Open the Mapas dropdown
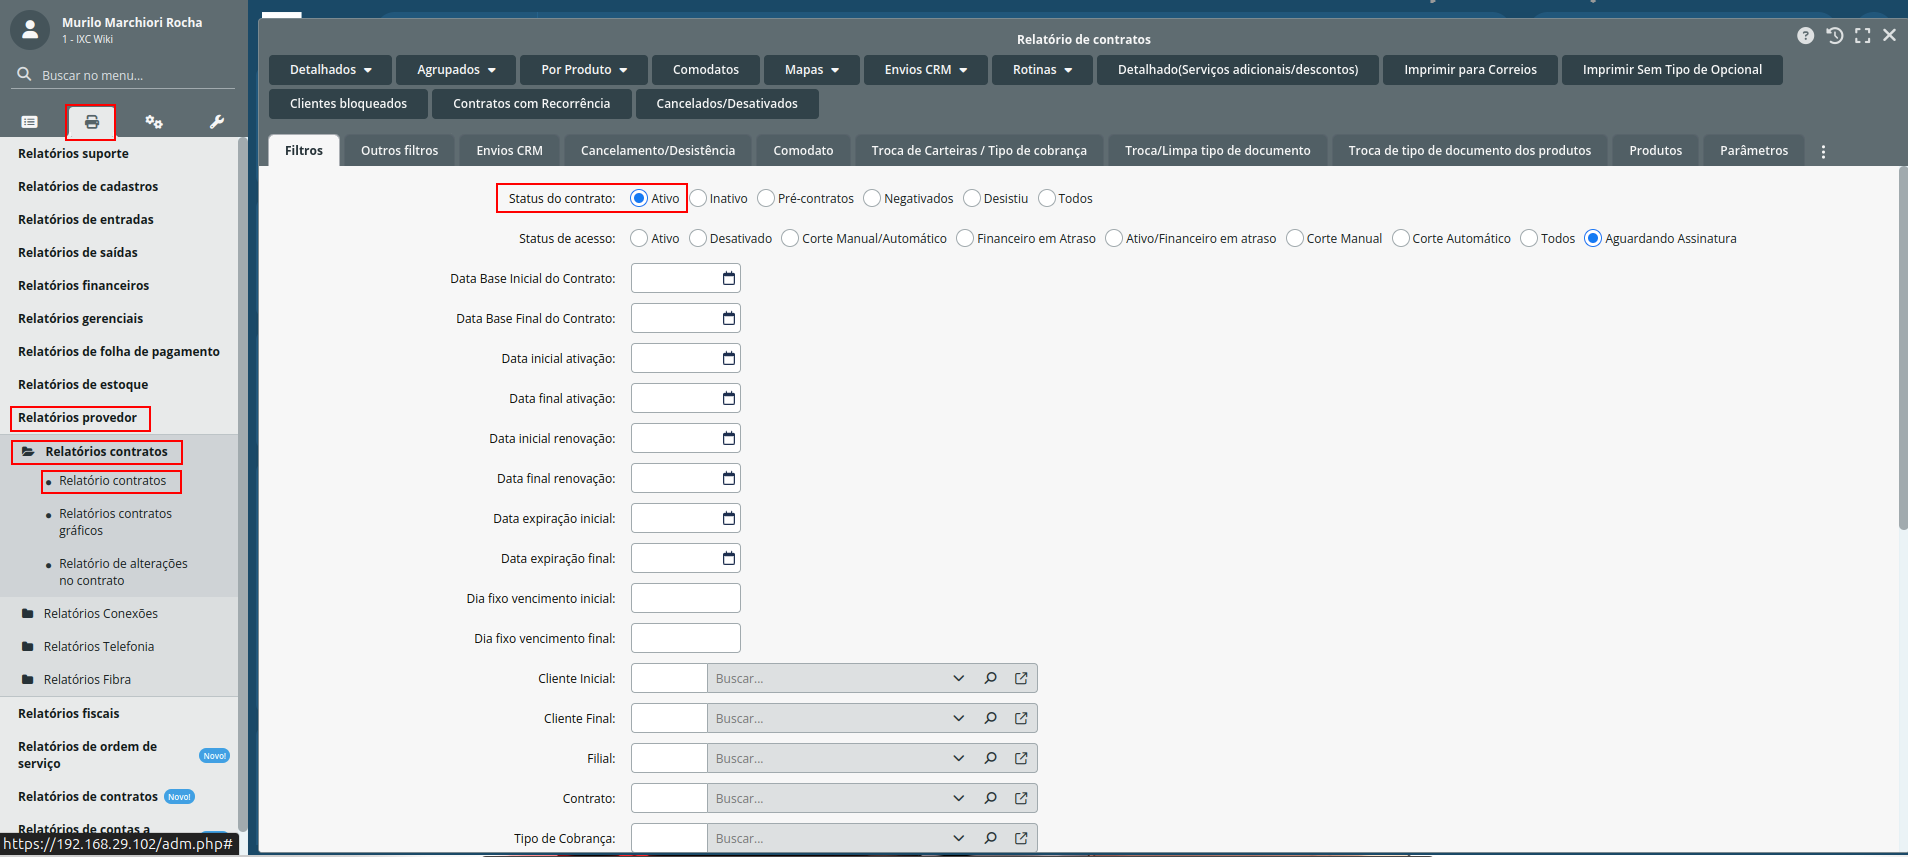1908x857 pixels. point(812,70)
